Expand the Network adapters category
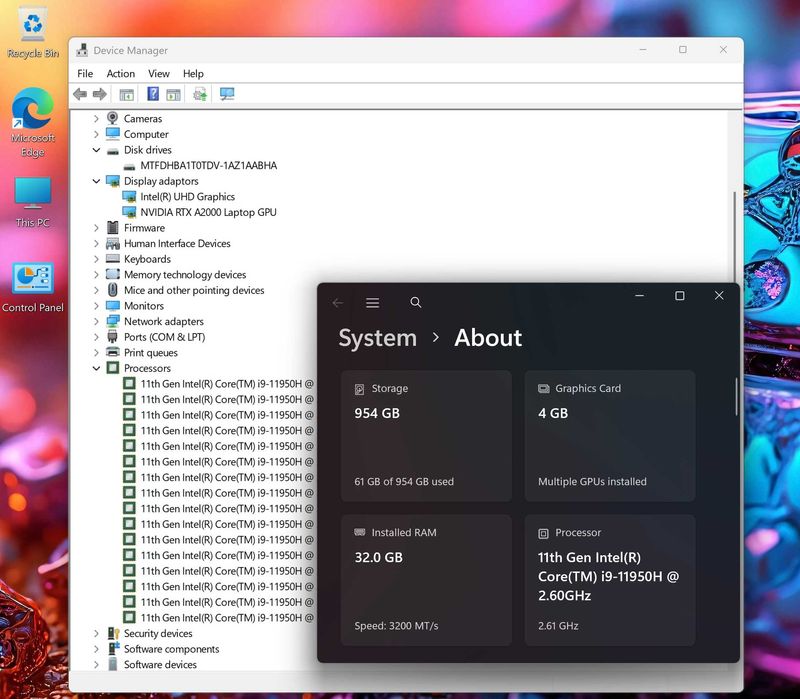800x699 pixels. (x=96, y=321)
